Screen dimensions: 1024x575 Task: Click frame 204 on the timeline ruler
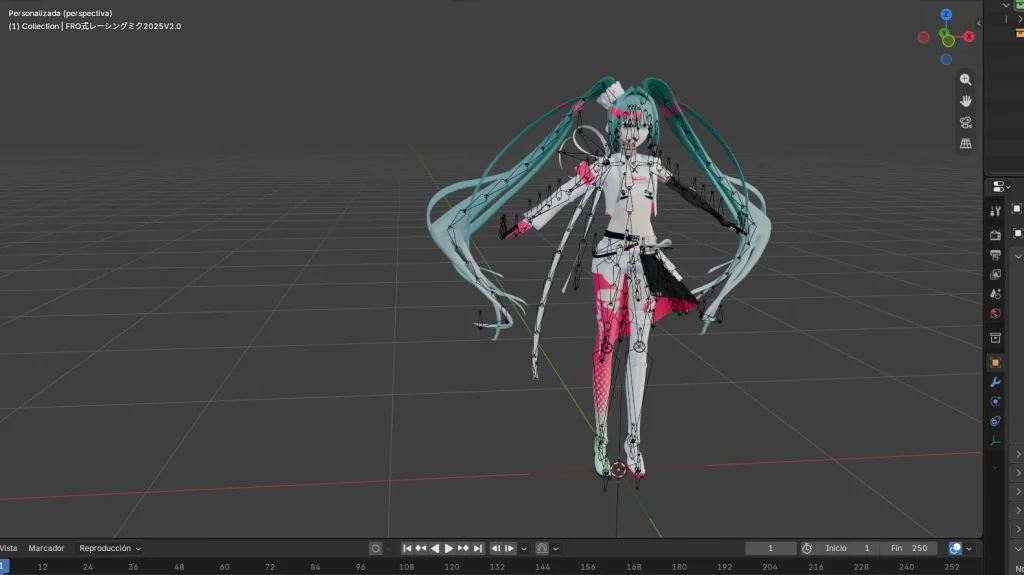click(770, 567)
